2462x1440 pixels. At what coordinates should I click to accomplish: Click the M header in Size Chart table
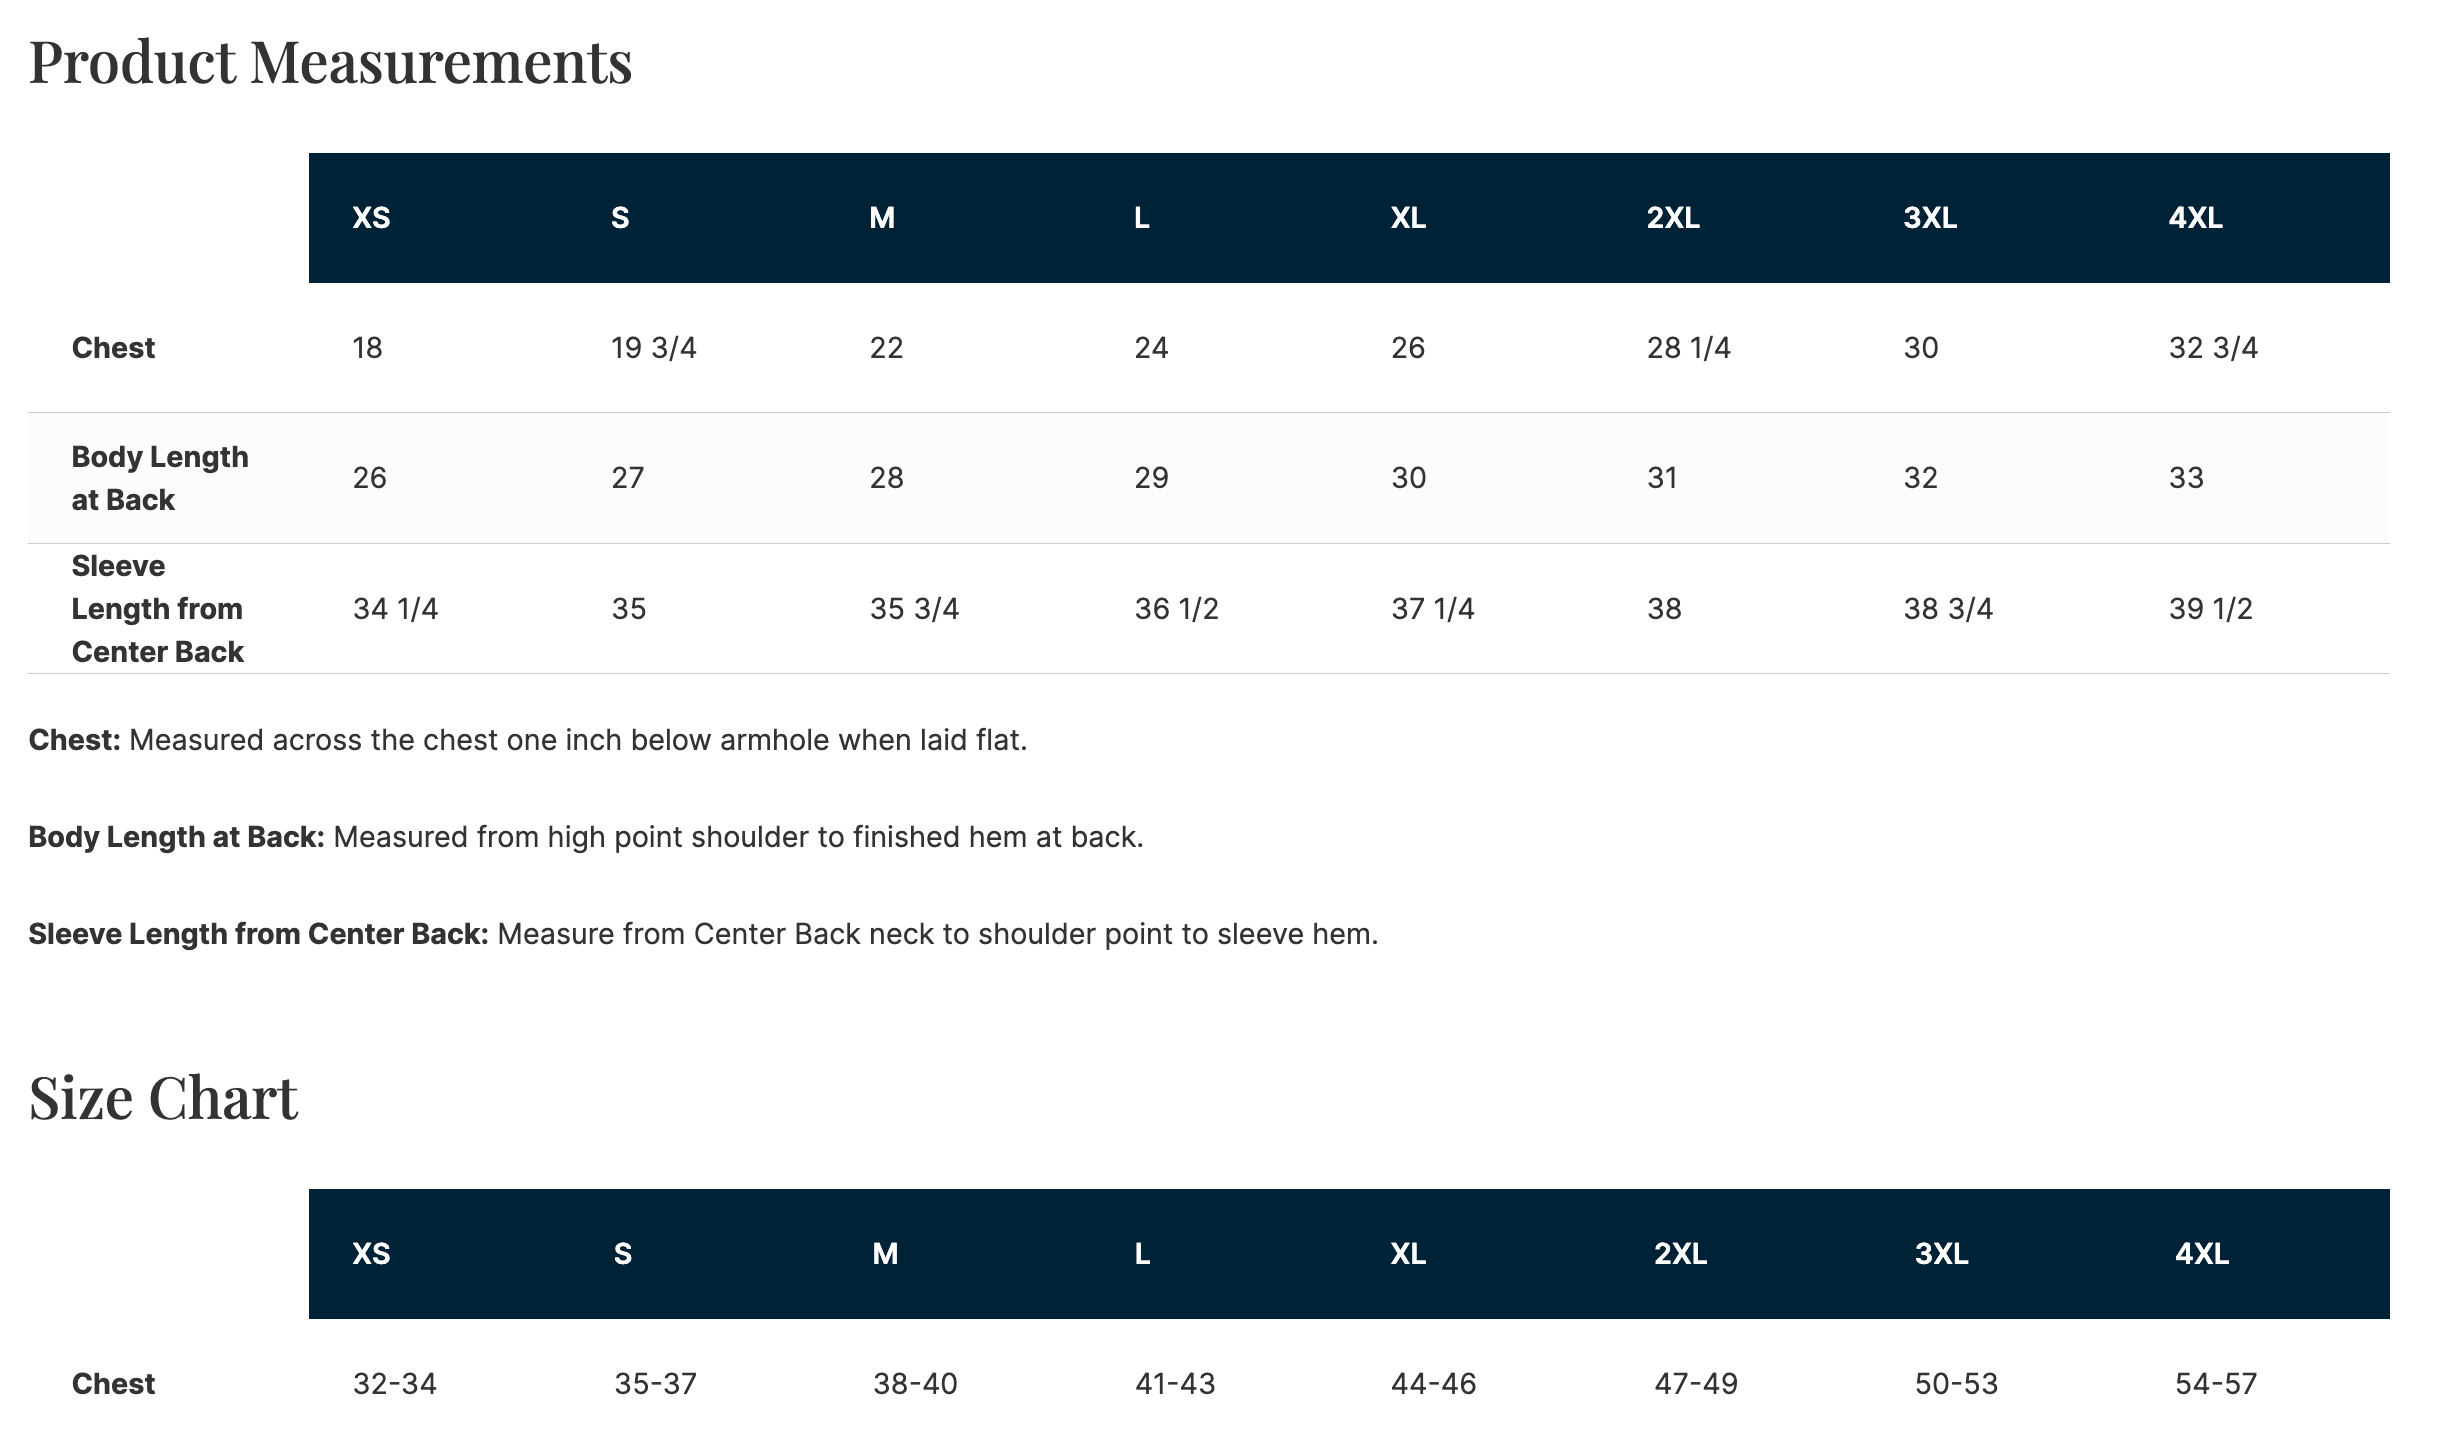click(885, 1254)
